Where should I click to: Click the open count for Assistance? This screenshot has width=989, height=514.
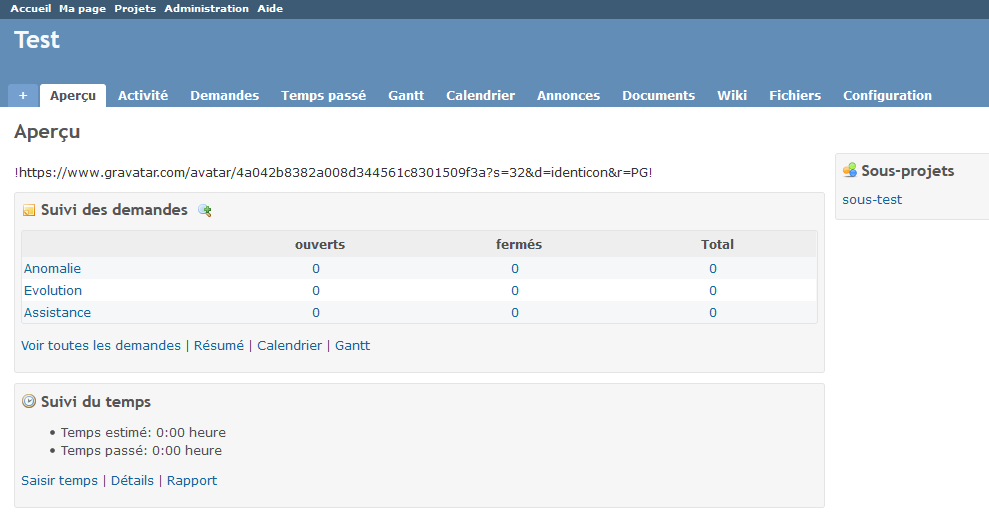tap(316, 312)
